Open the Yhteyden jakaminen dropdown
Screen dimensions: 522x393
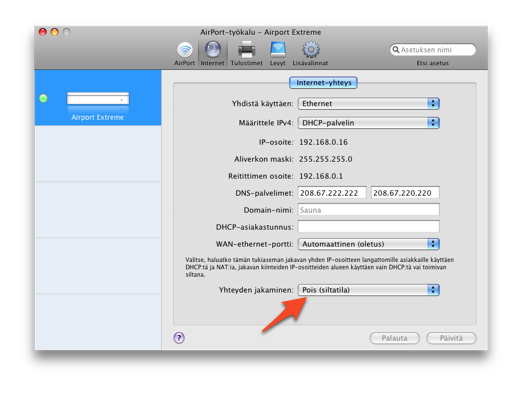click(369, 290)
